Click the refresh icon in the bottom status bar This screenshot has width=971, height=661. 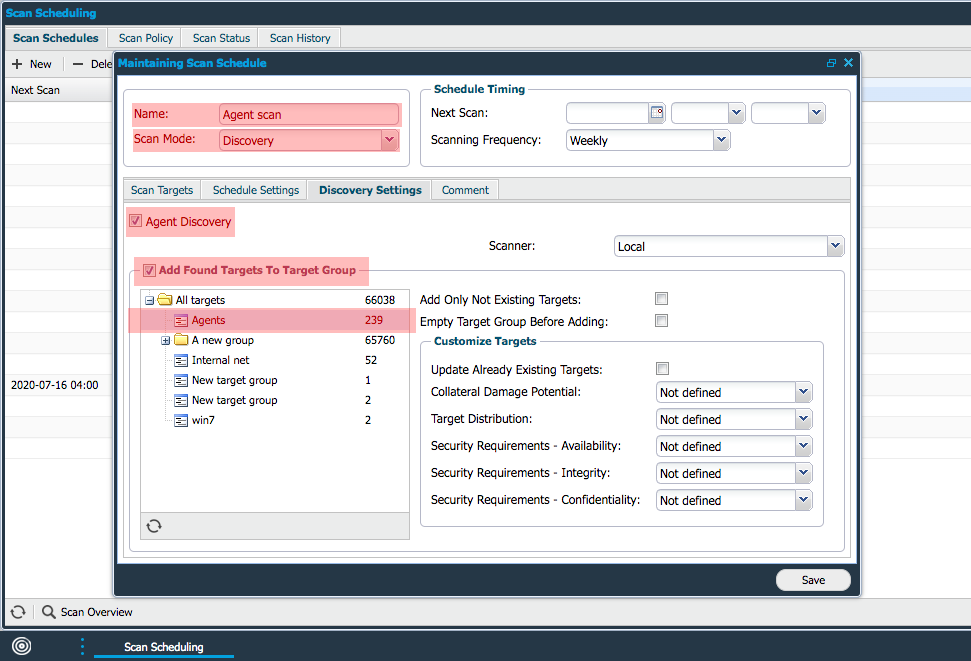pos(17,611)
